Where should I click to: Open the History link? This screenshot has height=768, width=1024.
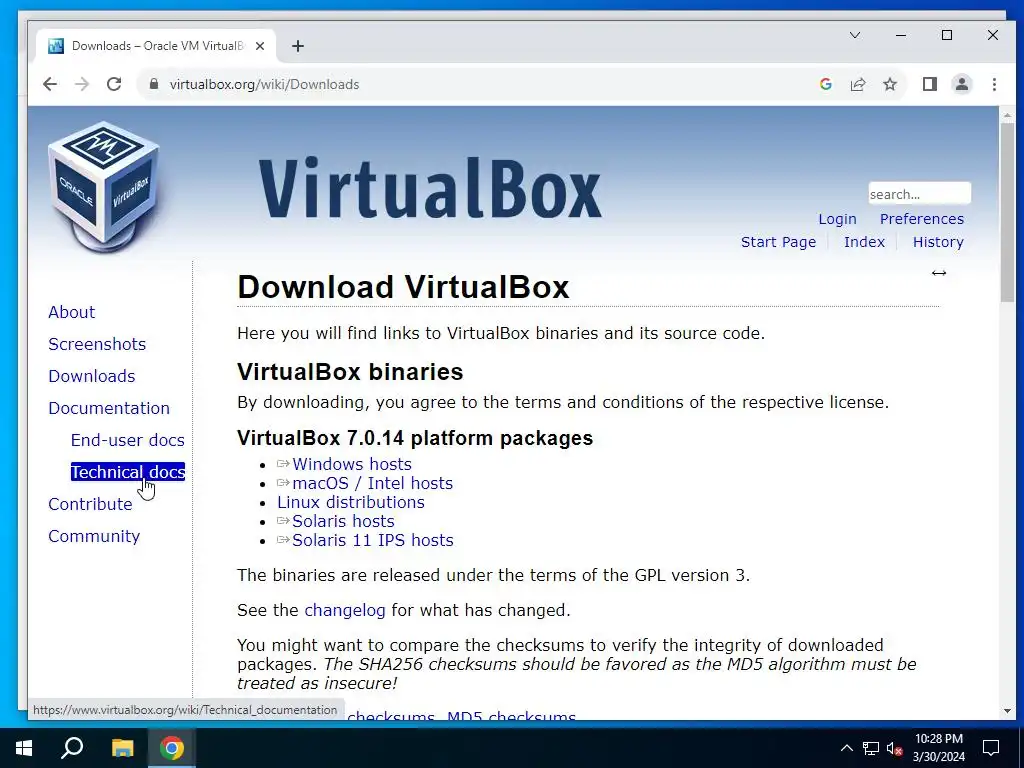938,242
